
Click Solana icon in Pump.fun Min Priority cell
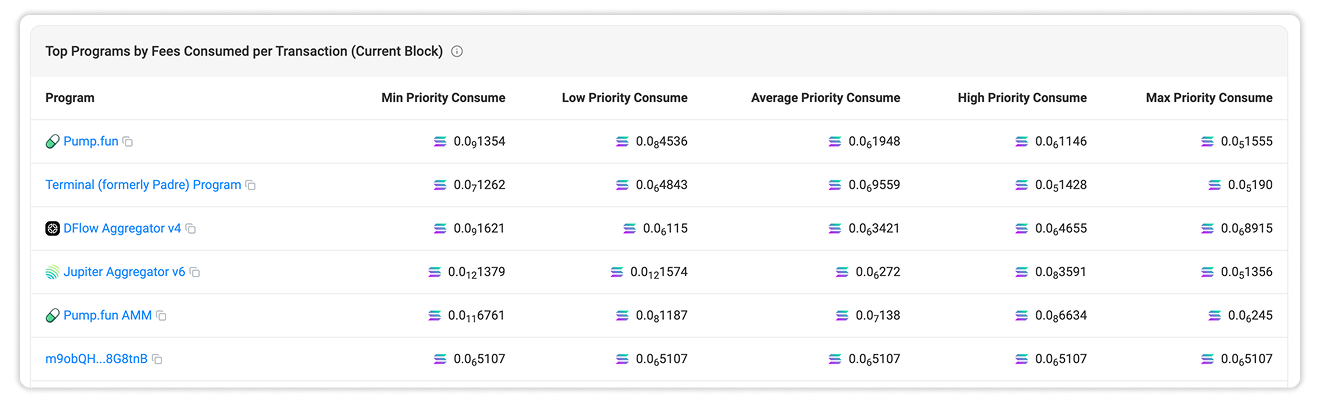[440, 142]
